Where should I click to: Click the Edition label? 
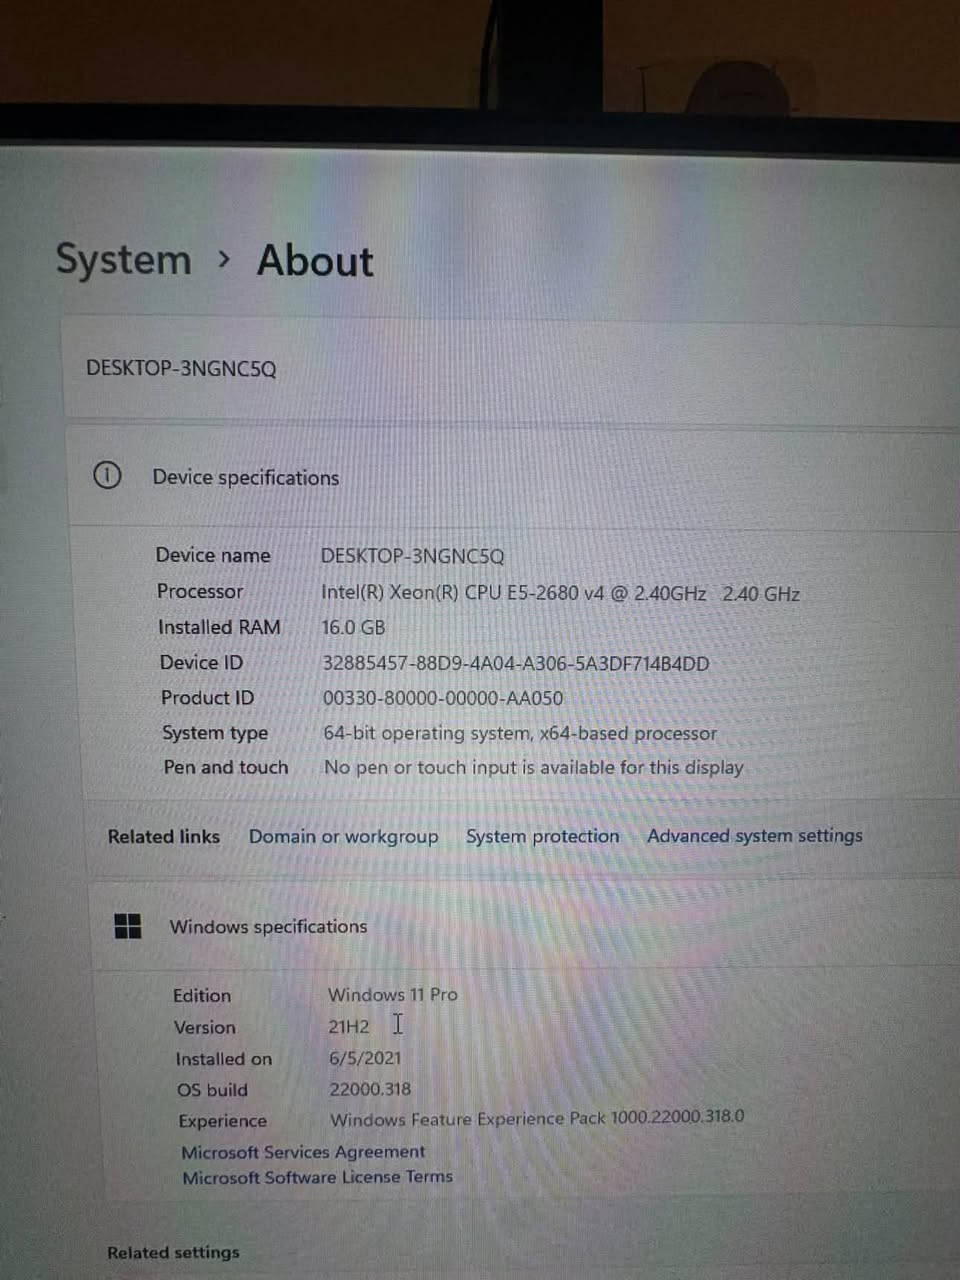tap(202, 996)
